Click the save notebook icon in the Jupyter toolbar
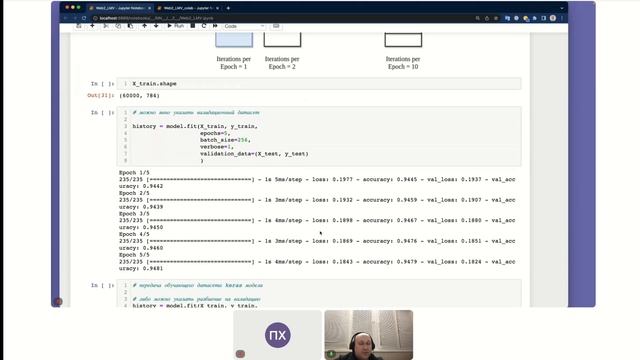Screen dimensions: 640x360 tap(79, 26)
